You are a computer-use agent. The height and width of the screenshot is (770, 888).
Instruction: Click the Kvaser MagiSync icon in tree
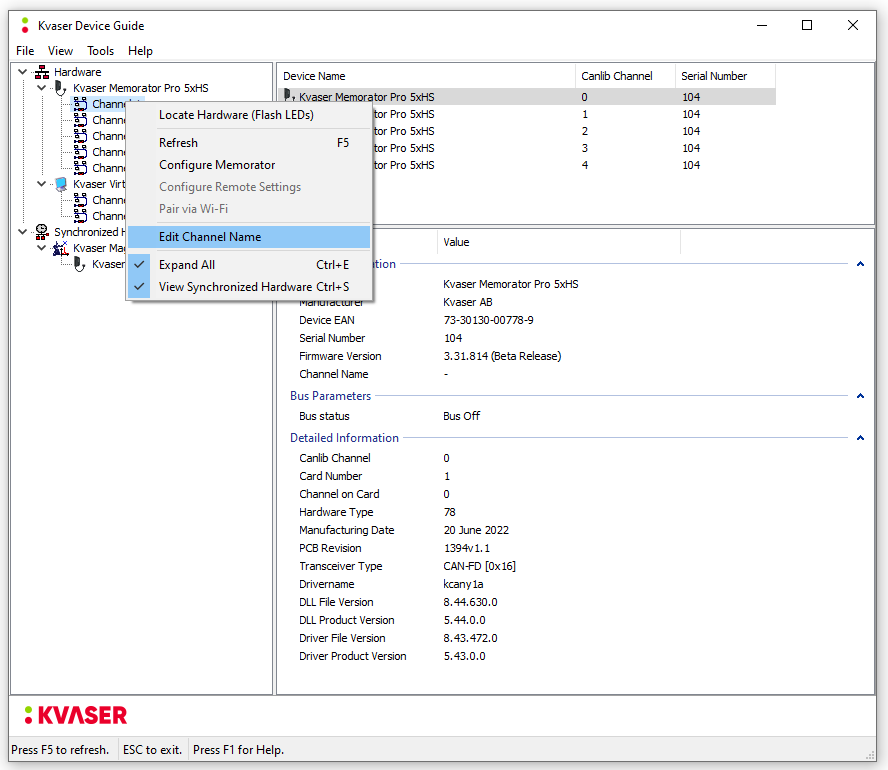[x=60, y=248]
